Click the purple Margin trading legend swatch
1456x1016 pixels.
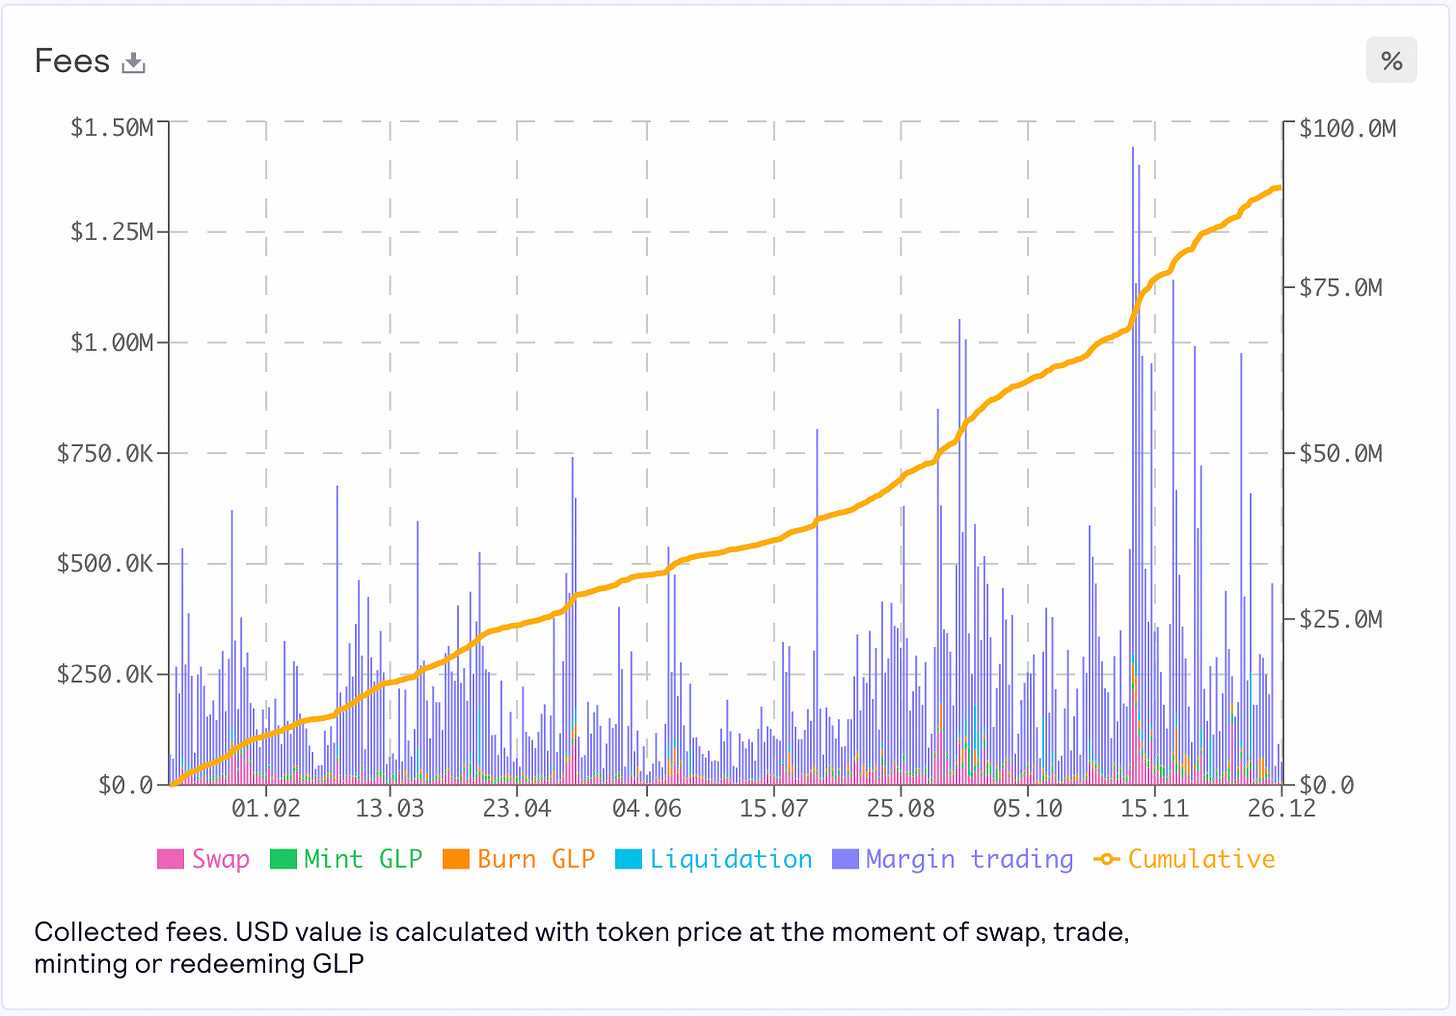(x=845, y=859)
